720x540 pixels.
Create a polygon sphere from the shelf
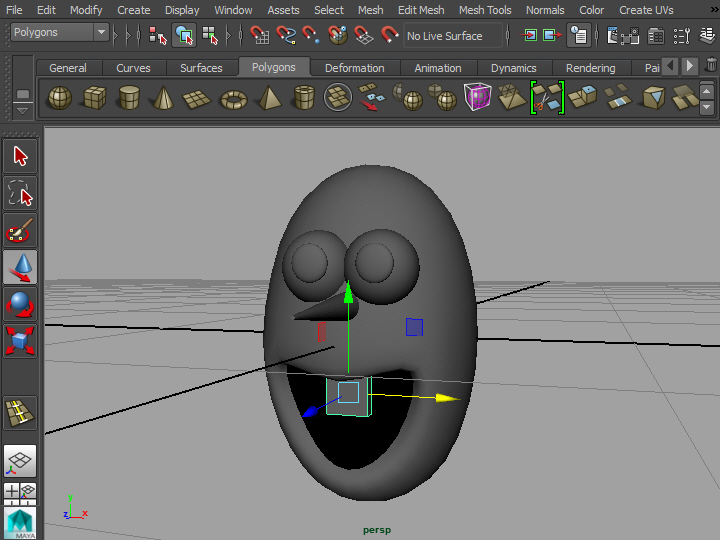click(60, 98)
